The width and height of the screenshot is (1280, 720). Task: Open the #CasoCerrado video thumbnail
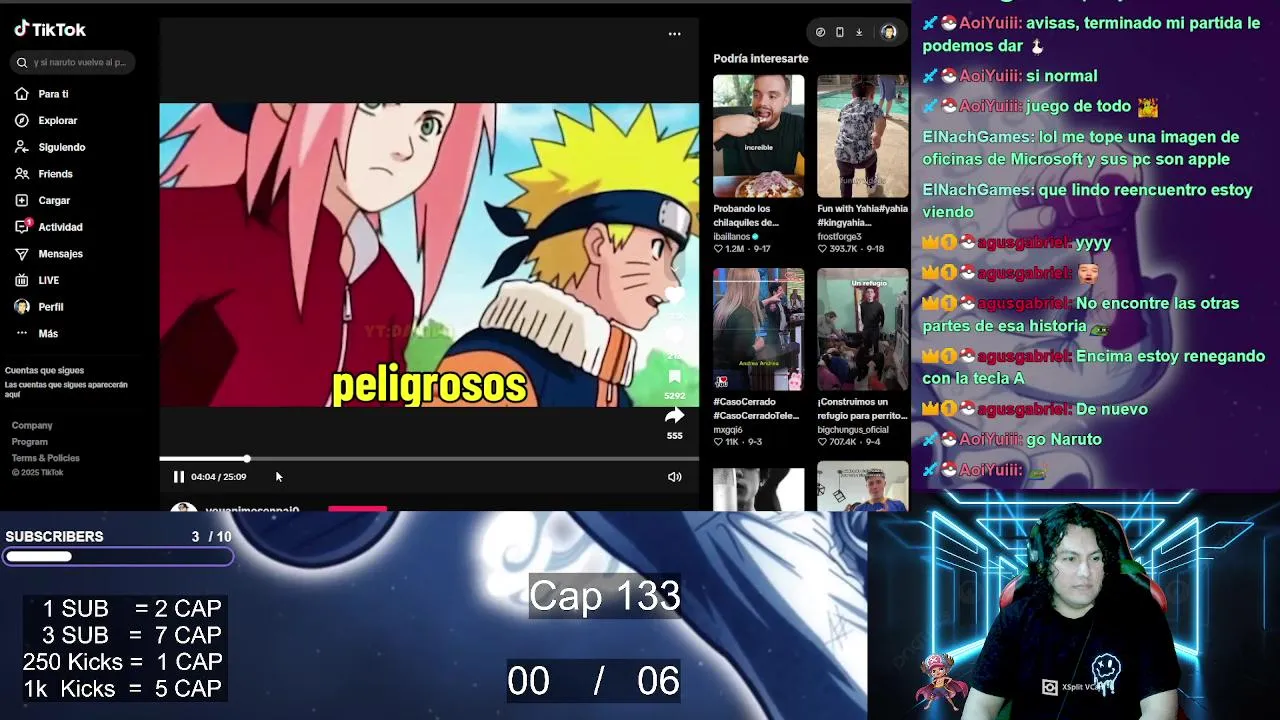[x=758, y=329]
